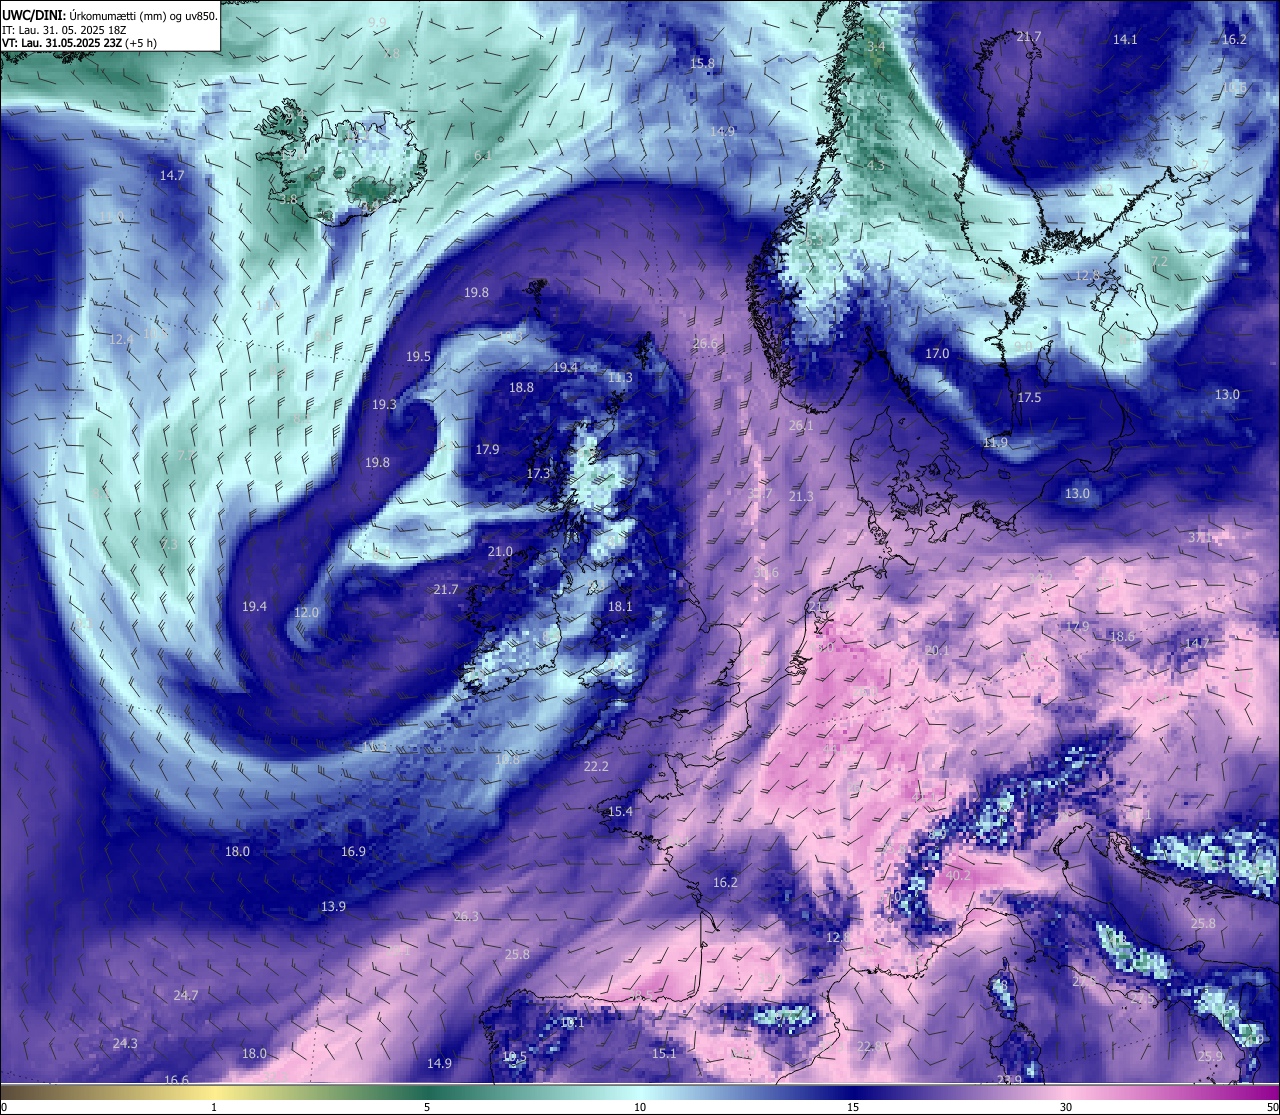Click the 17.3 value near Scotland
This screenshot has height=1115, width=1280.
click(538, 474)
